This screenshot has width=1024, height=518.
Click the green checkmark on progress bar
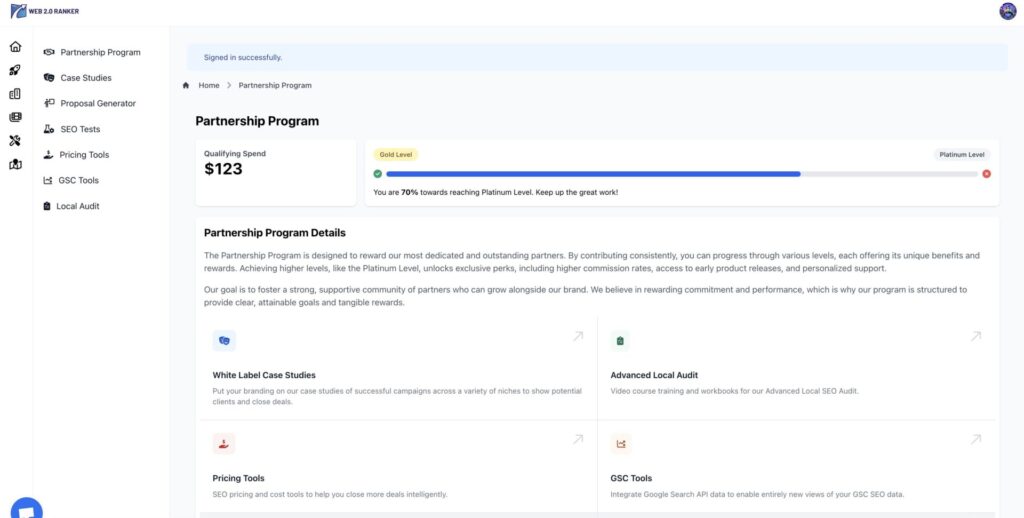(x=378, y=174)
